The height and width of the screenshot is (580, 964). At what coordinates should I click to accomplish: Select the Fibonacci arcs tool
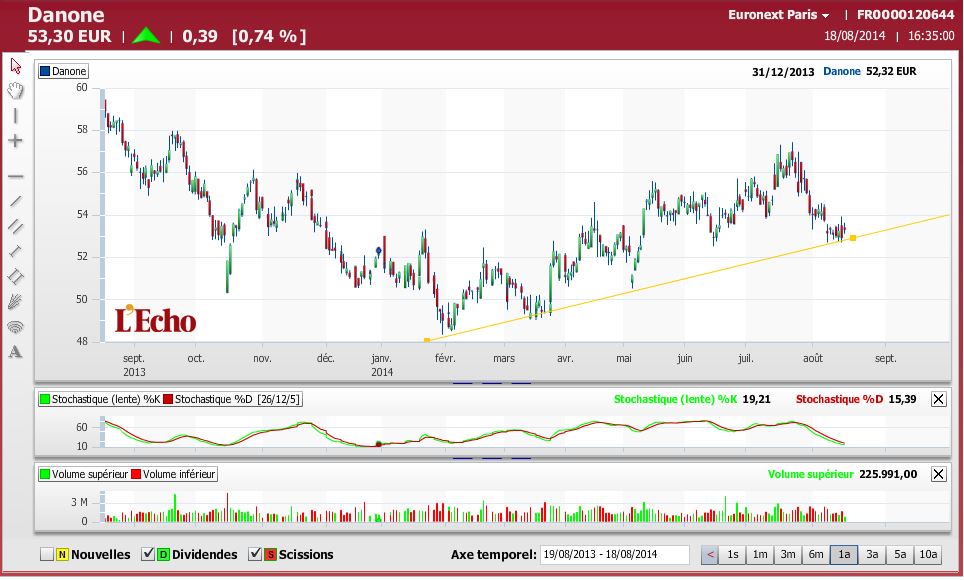pos(15,327)
